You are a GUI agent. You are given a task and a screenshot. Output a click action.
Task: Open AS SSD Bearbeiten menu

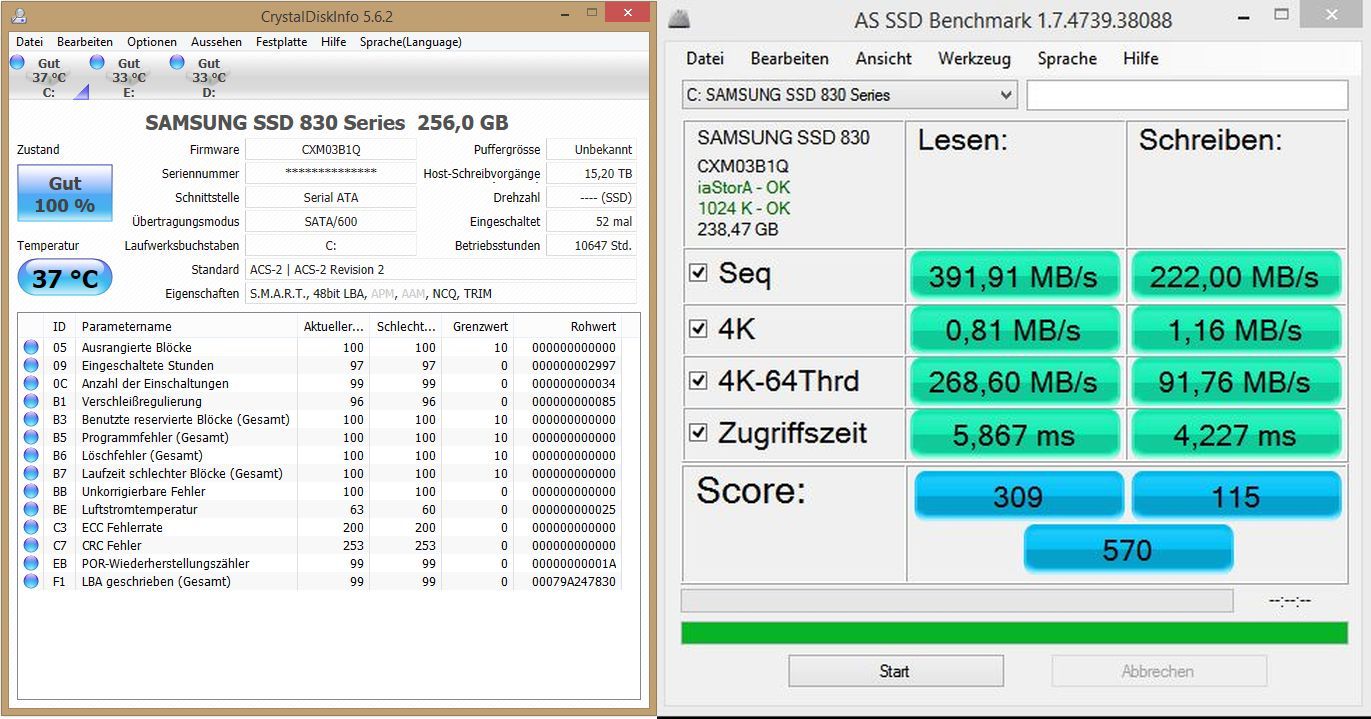(x=790, y=59)
